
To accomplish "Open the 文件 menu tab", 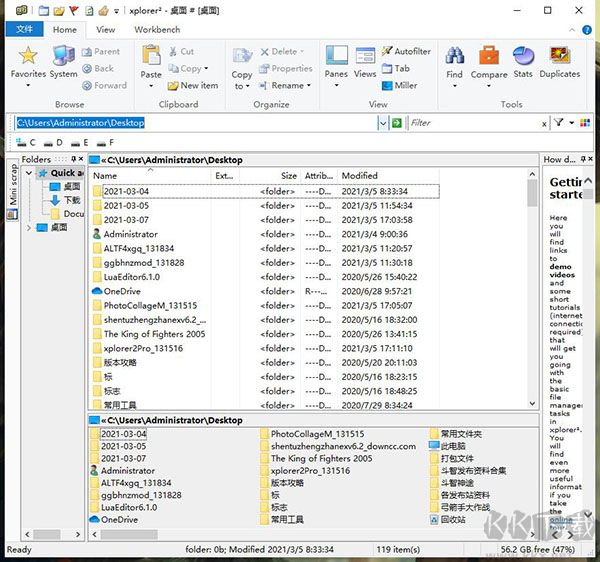I will (24, 29).
